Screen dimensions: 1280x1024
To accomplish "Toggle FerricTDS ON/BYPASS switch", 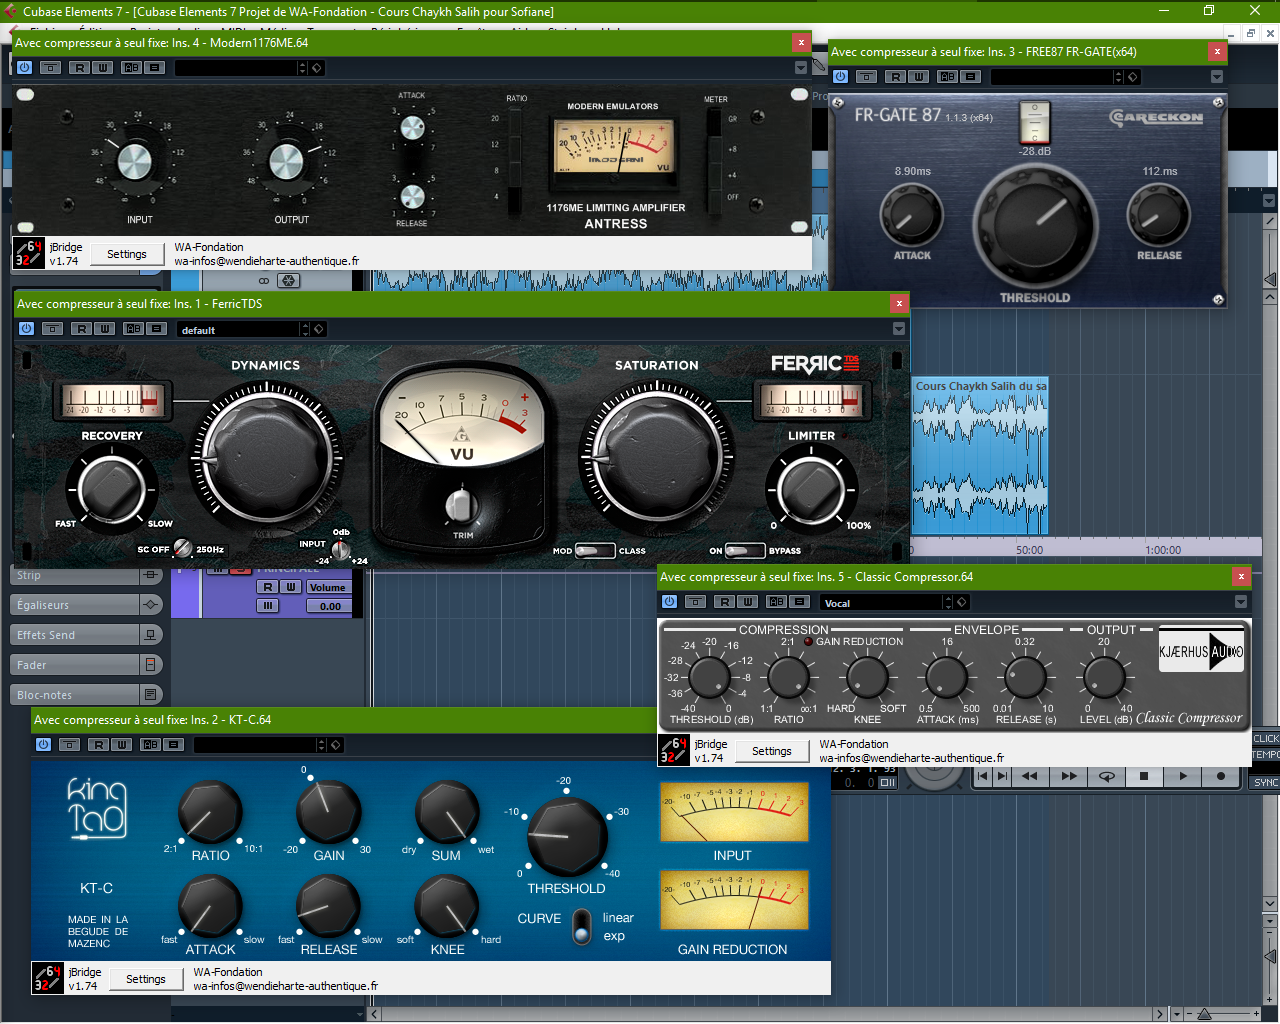I will click(x=745, y=551).
